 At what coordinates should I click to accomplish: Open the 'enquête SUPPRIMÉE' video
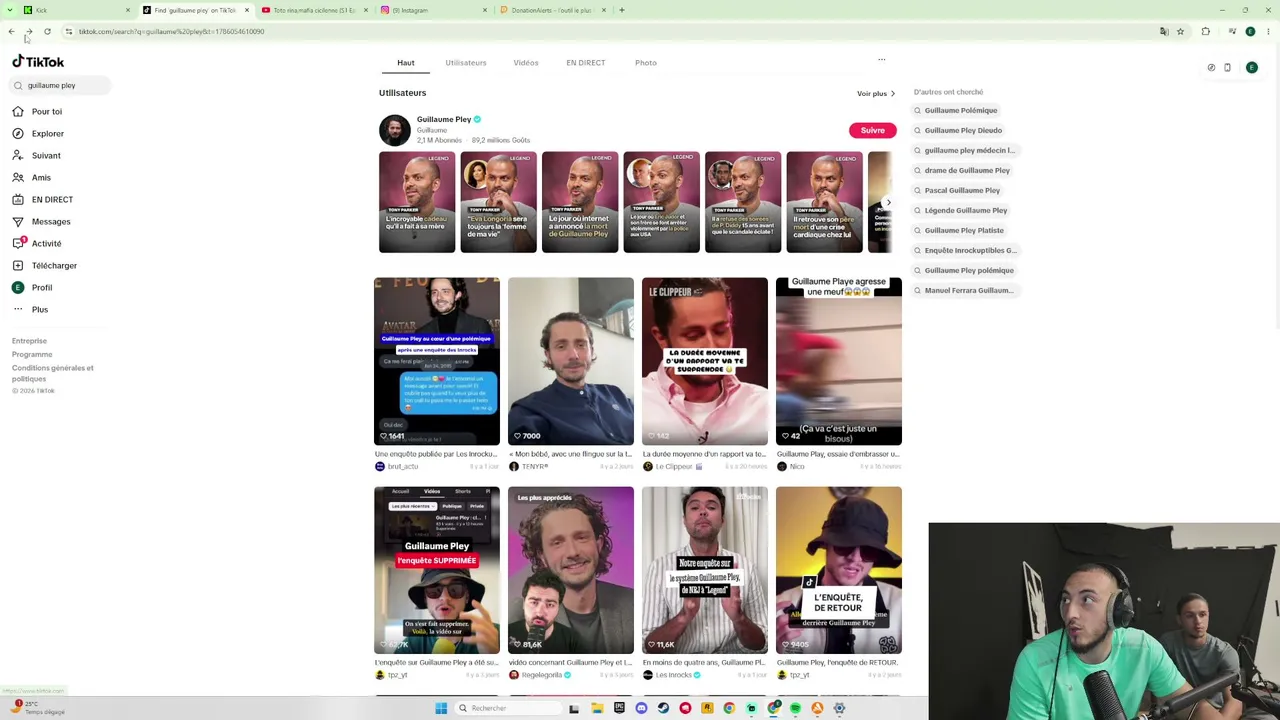click(437, 570)
